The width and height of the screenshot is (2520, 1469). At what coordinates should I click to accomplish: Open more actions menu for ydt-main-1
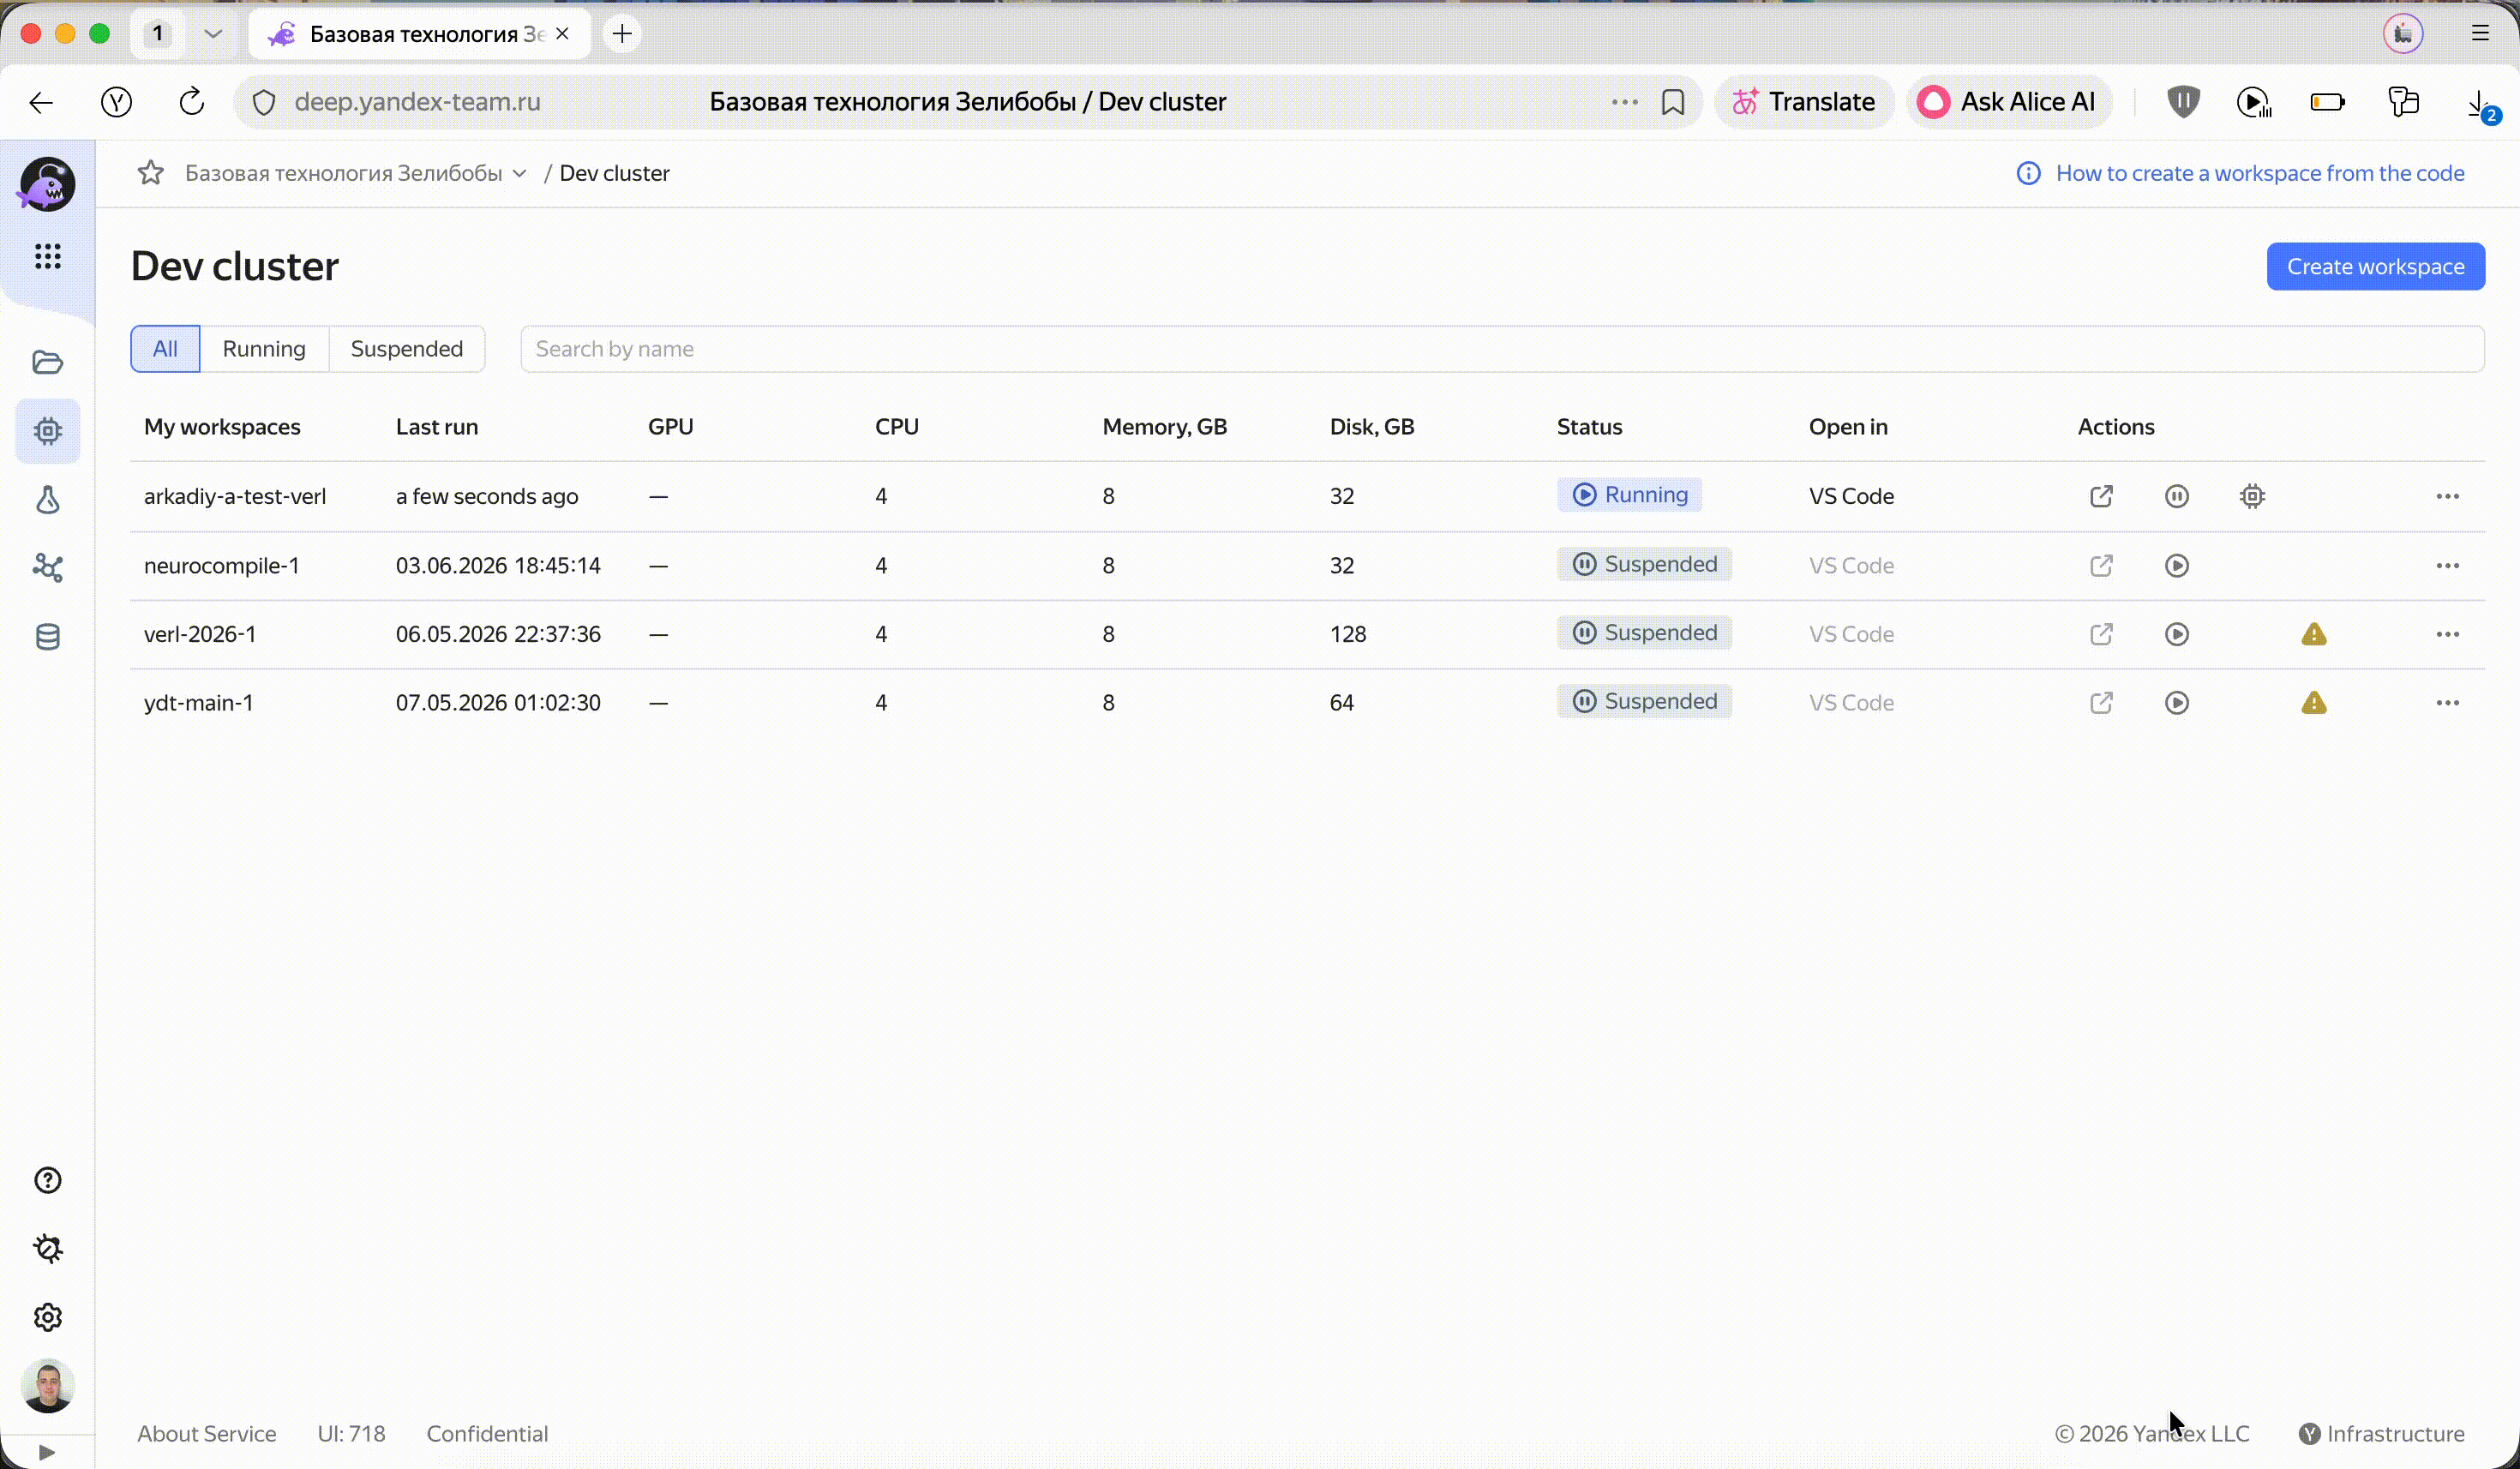pyautogui.click(x=2447, y=703)
